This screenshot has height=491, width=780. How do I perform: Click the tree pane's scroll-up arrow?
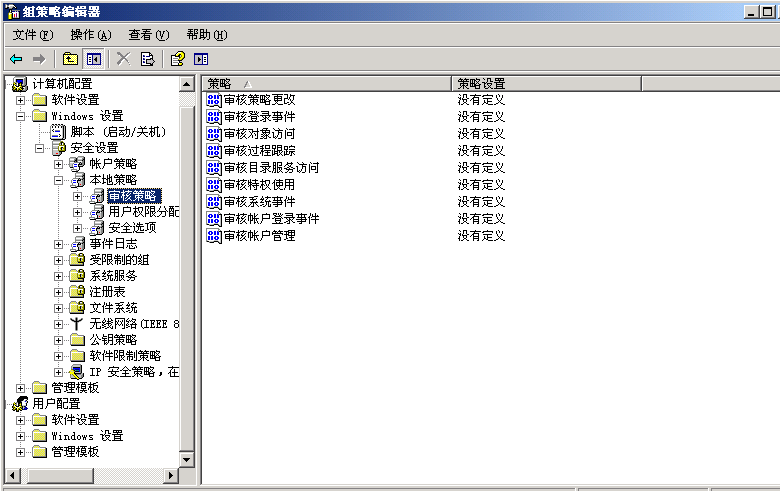(186, 84)
